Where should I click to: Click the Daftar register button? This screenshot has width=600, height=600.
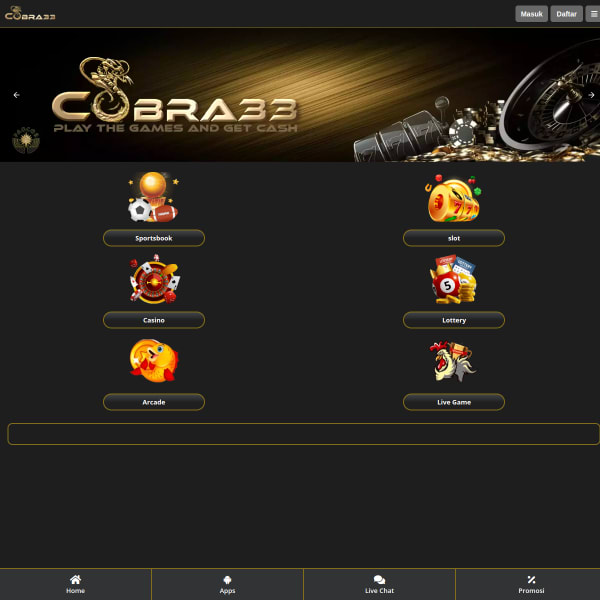point(566,14)
